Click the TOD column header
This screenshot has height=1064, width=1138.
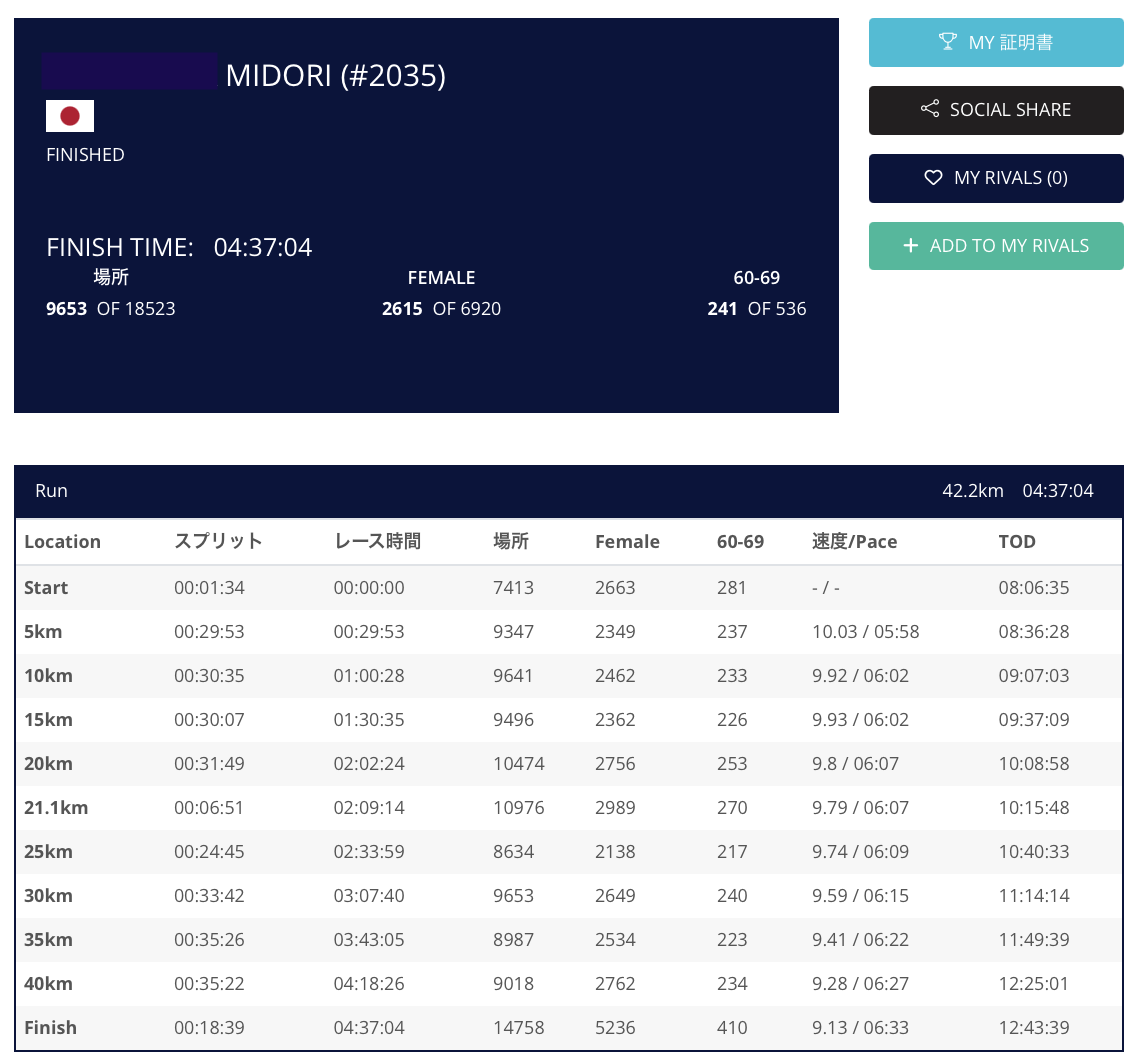tap(1017, 541)
